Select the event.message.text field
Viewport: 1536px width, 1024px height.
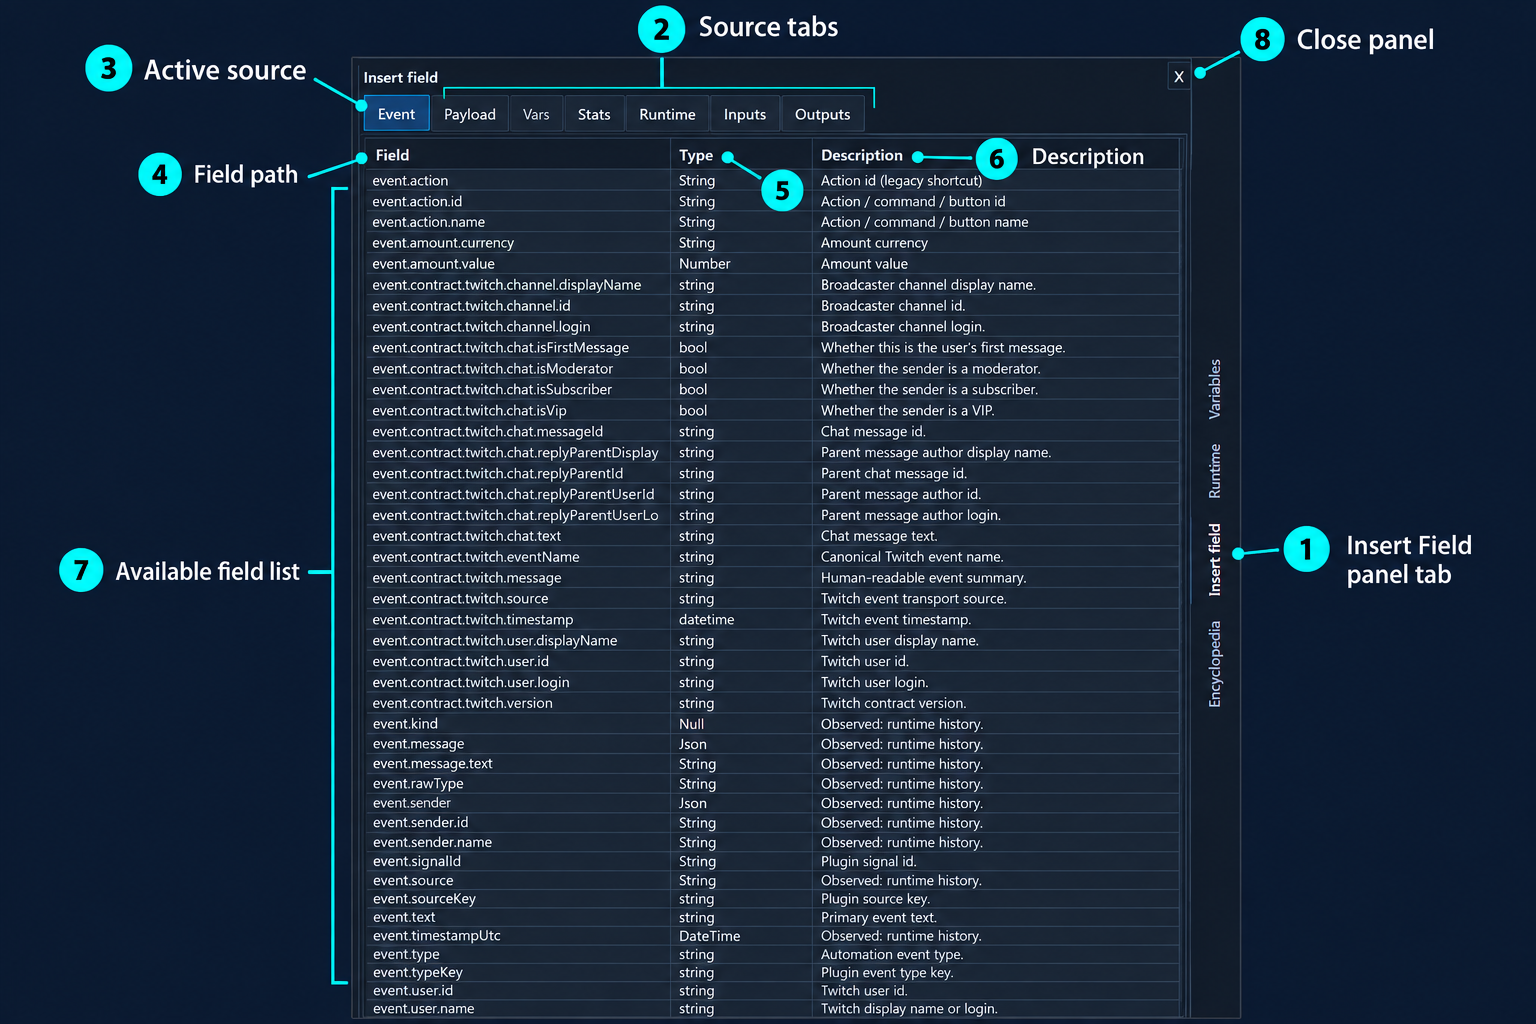click(772, 764)
